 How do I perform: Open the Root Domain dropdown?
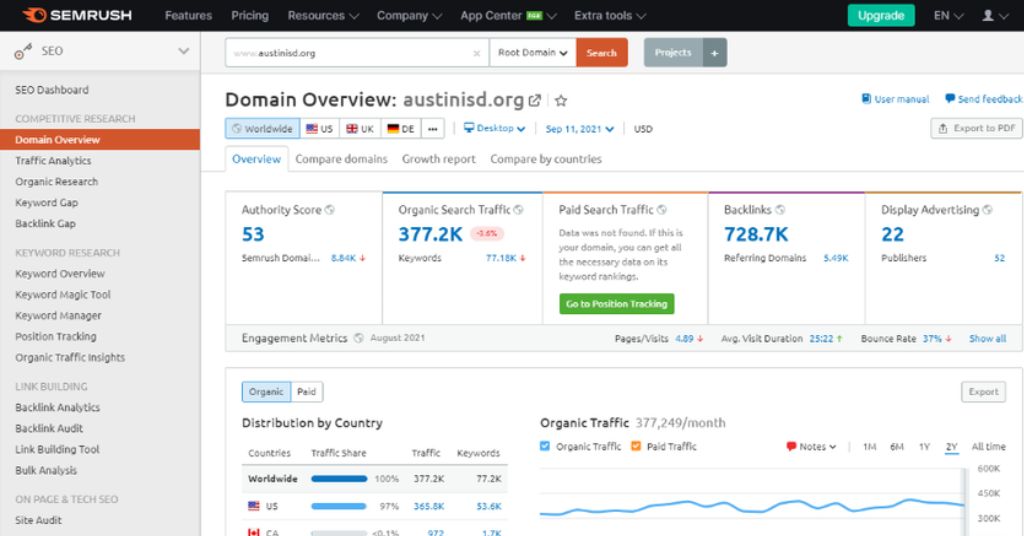(x=532, y=53)
